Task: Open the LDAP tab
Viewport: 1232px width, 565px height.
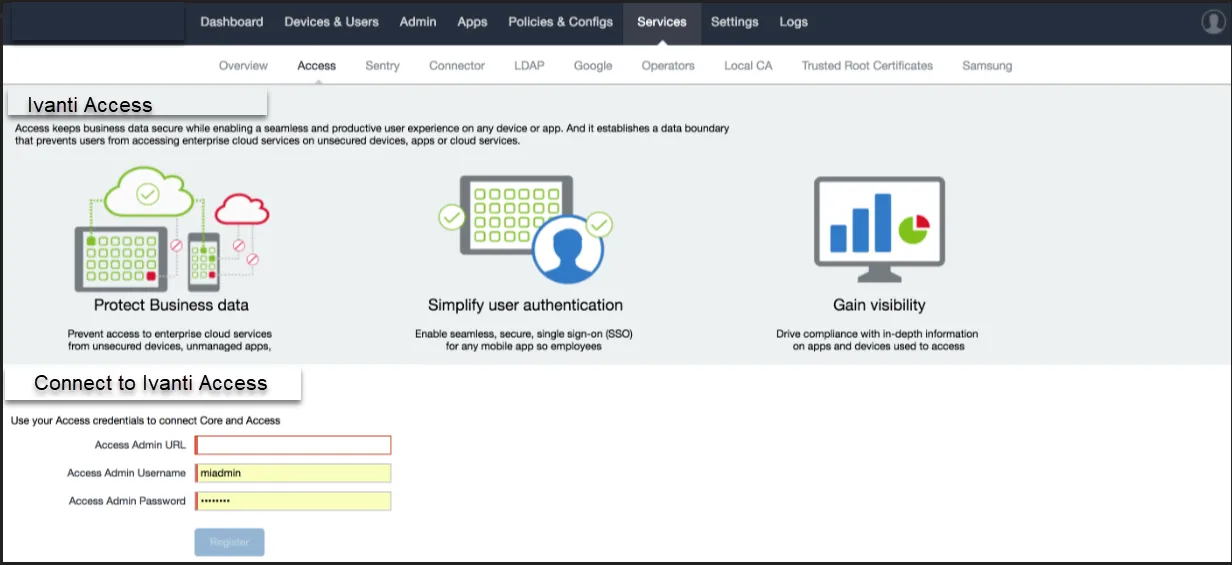Action: pos(529,66)
